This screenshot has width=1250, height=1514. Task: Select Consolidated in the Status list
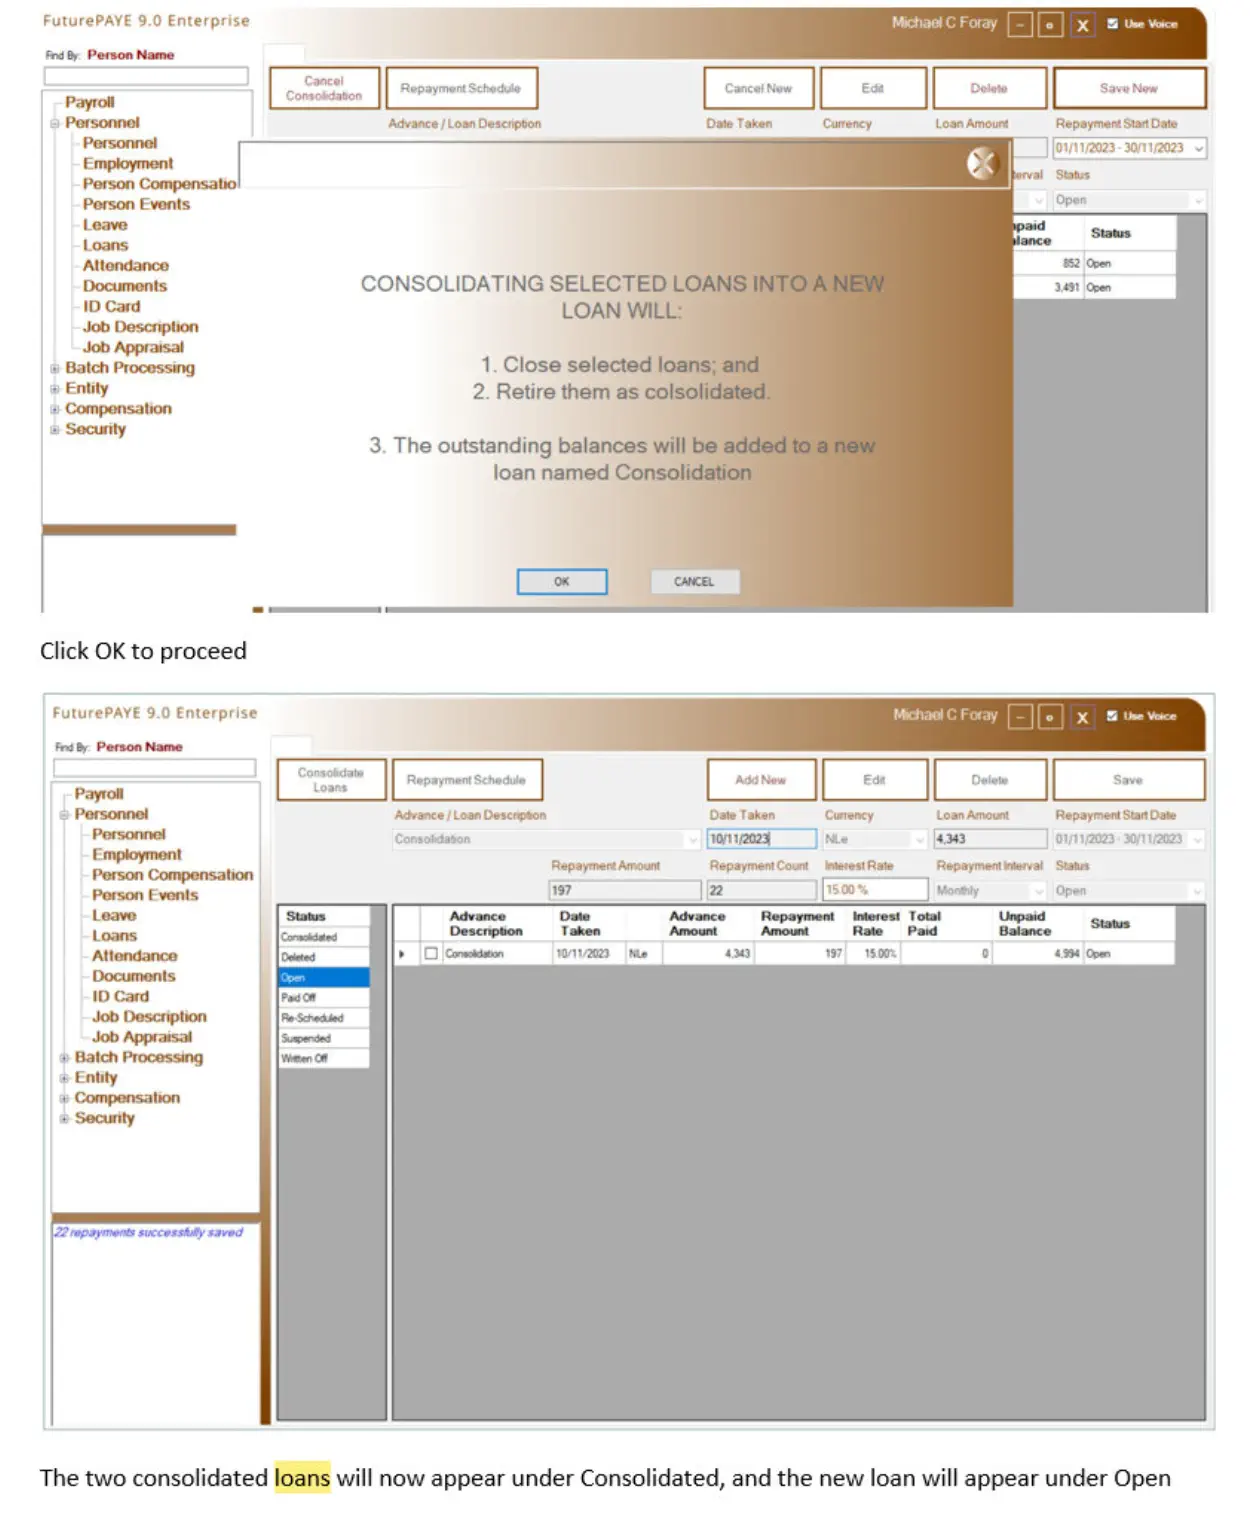click(x=324, y=937)
